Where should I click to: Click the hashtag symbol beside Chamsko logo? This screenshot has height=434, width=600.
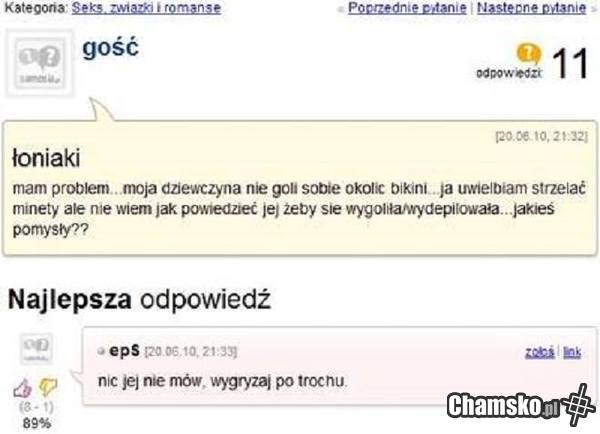[578, 405]
